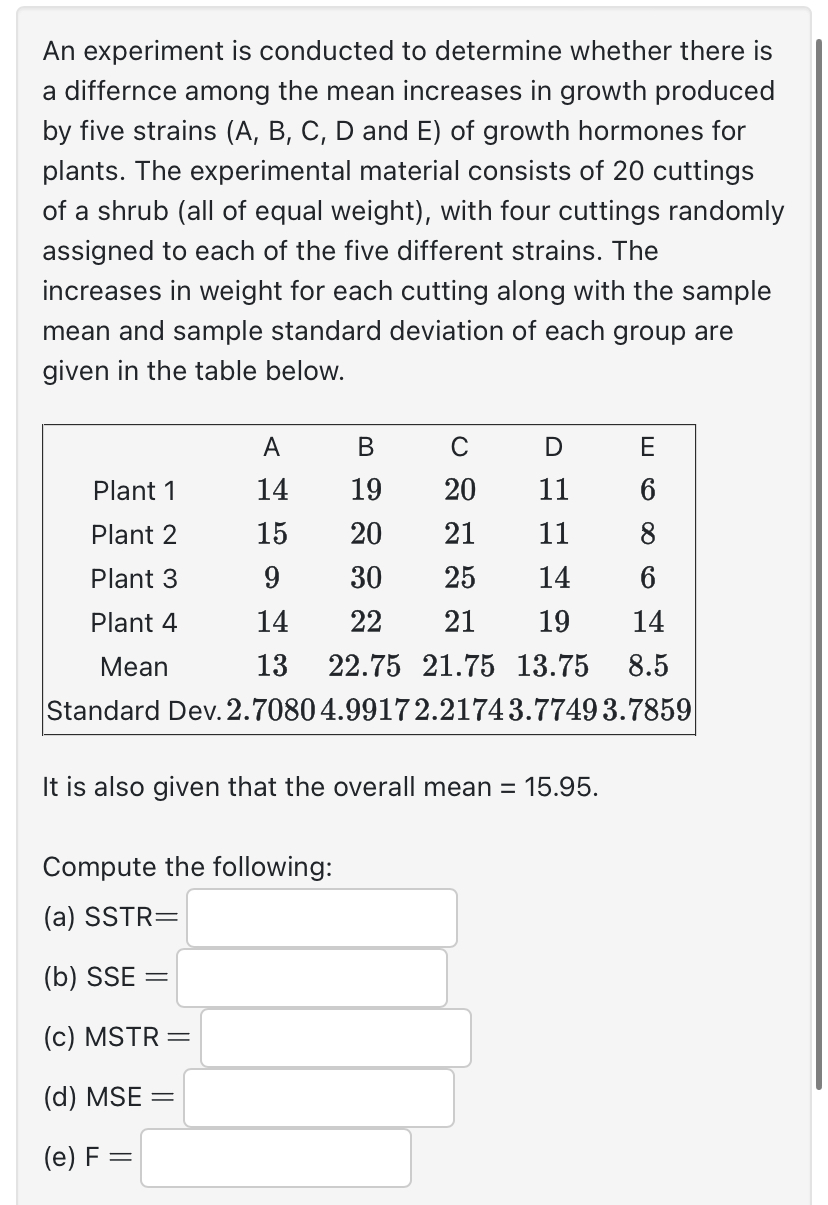Click the column header labeled E
Image resolution: width=828 pixels, height=1205 pixels.
pos(647,447)
